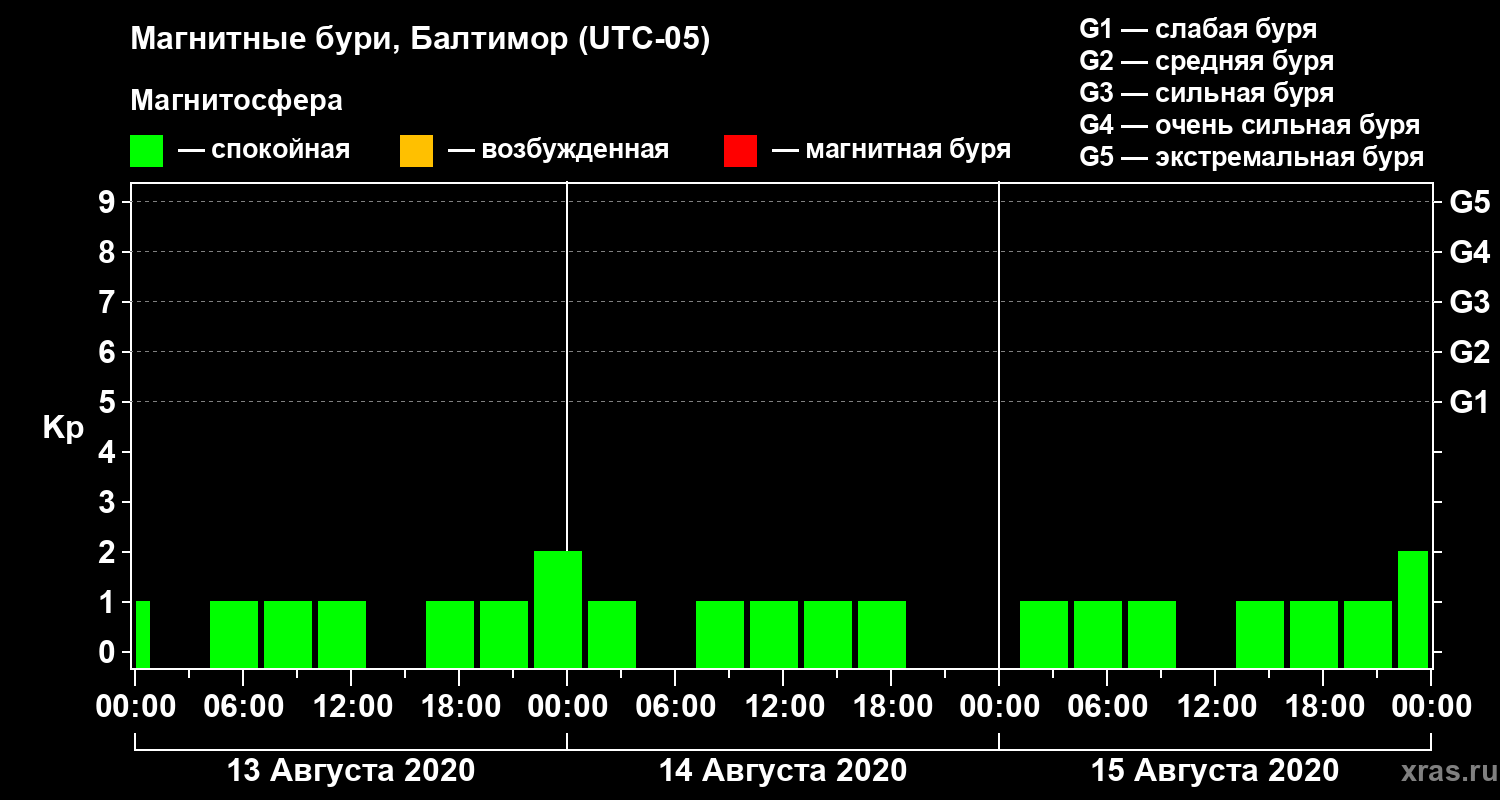This screenshot has width=1500, height=800.
Task: Click the Kp 2 bar ending 13 August
Action: point(558,609)
